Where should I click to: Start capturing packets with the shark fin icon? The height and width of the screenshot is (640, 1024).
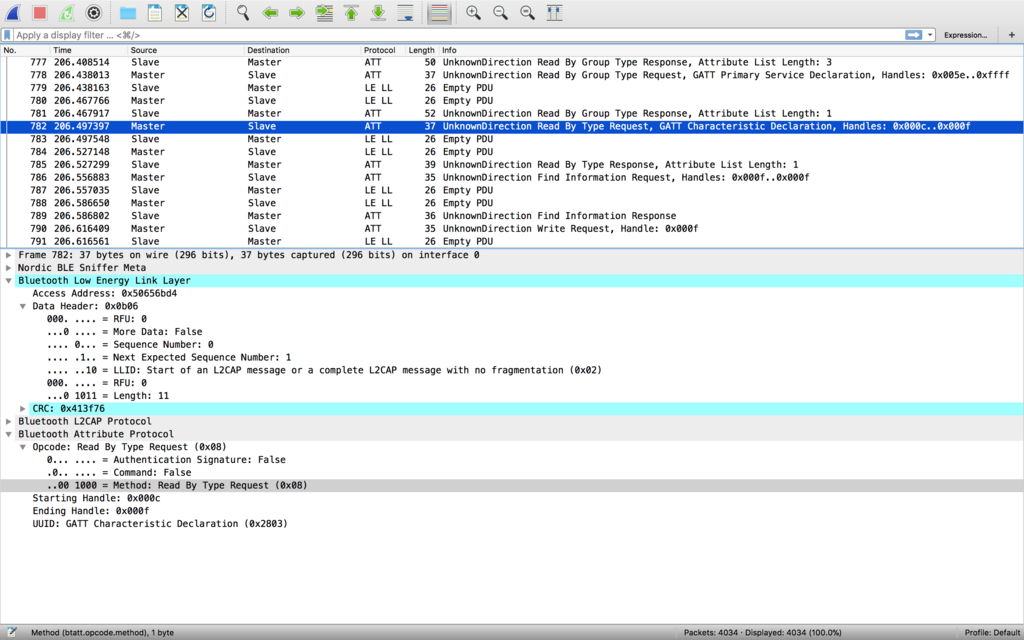pyautogui.click(x=13, y=12)
